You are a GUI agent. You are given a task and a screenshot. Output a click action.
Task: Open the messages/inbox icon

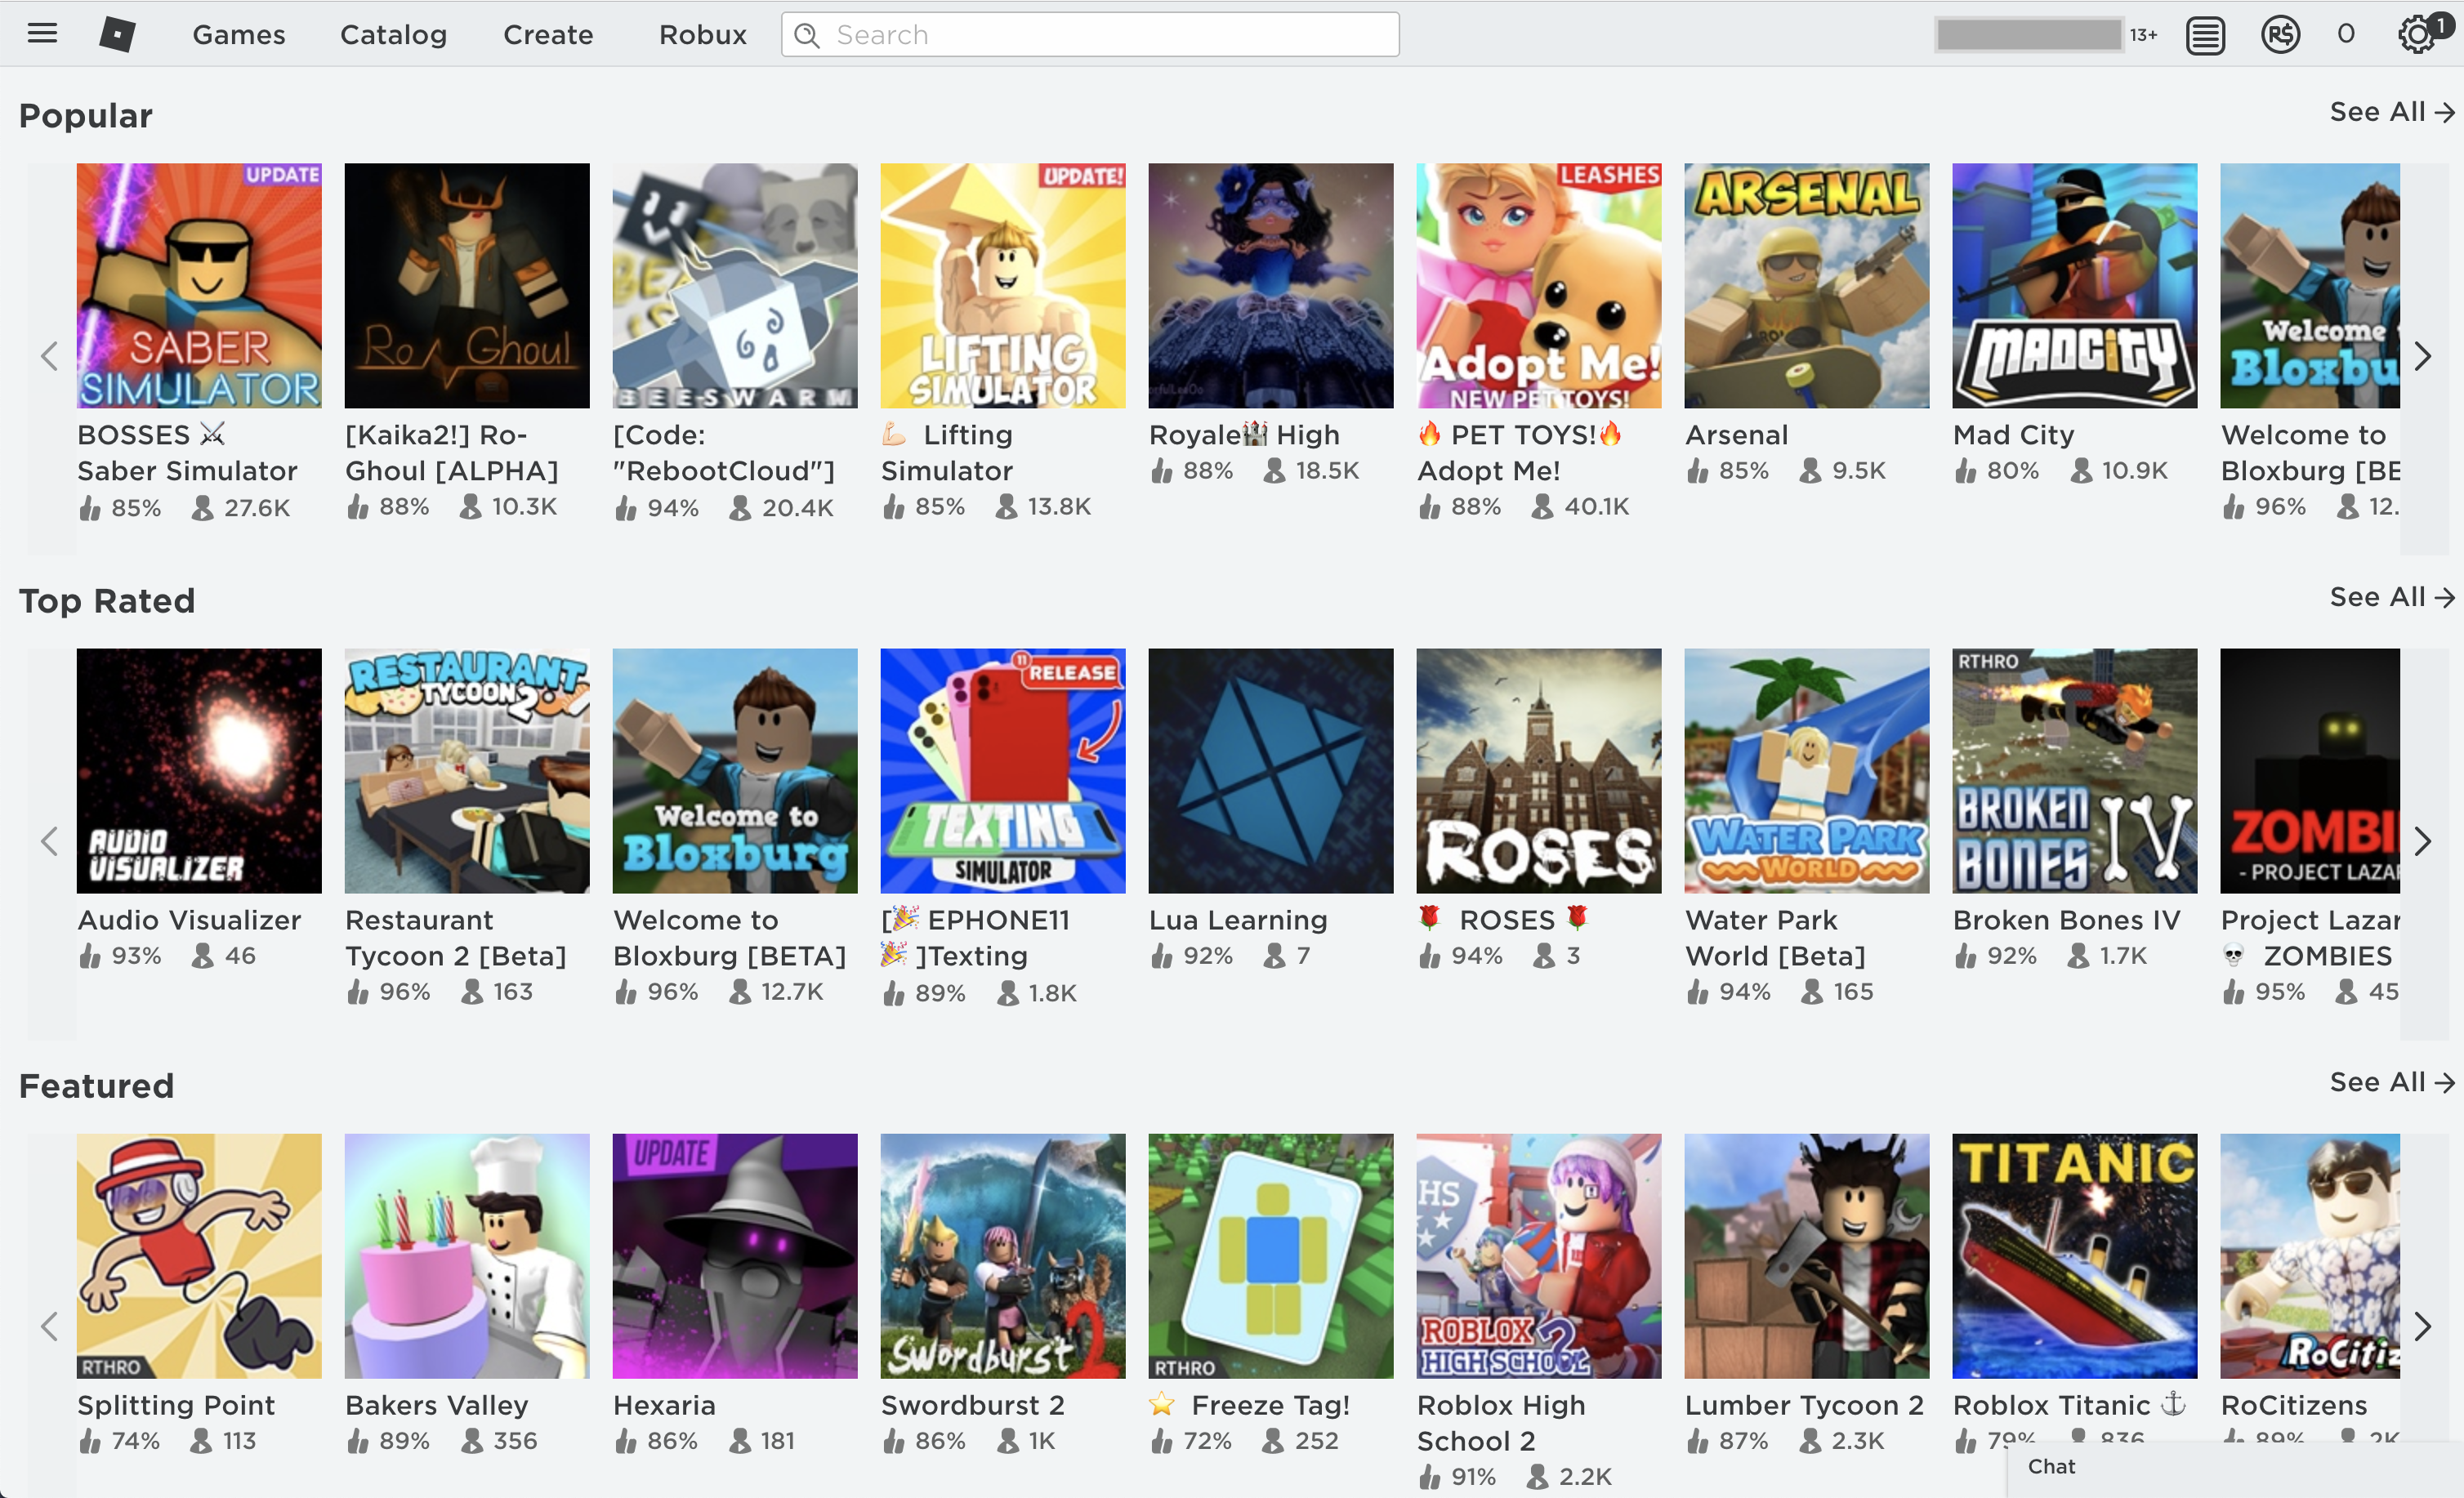point(2203,33)
